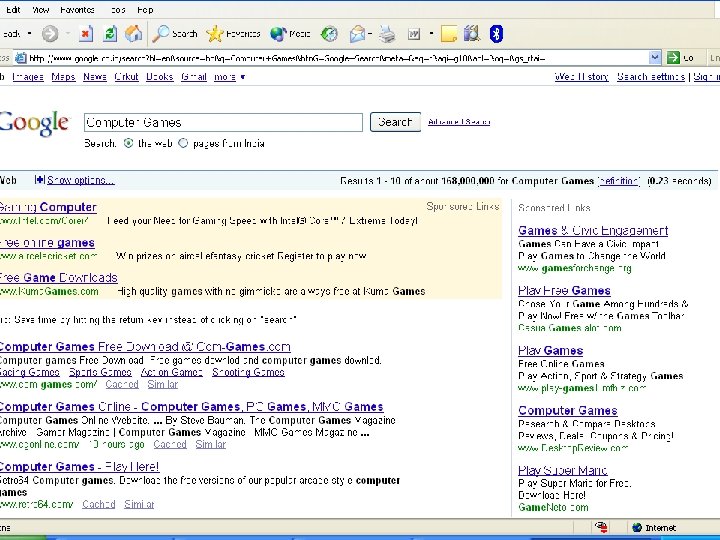
Task: Click the Forward arrow toolbar button
Action: pyautogui.click(x=50, y=34)
